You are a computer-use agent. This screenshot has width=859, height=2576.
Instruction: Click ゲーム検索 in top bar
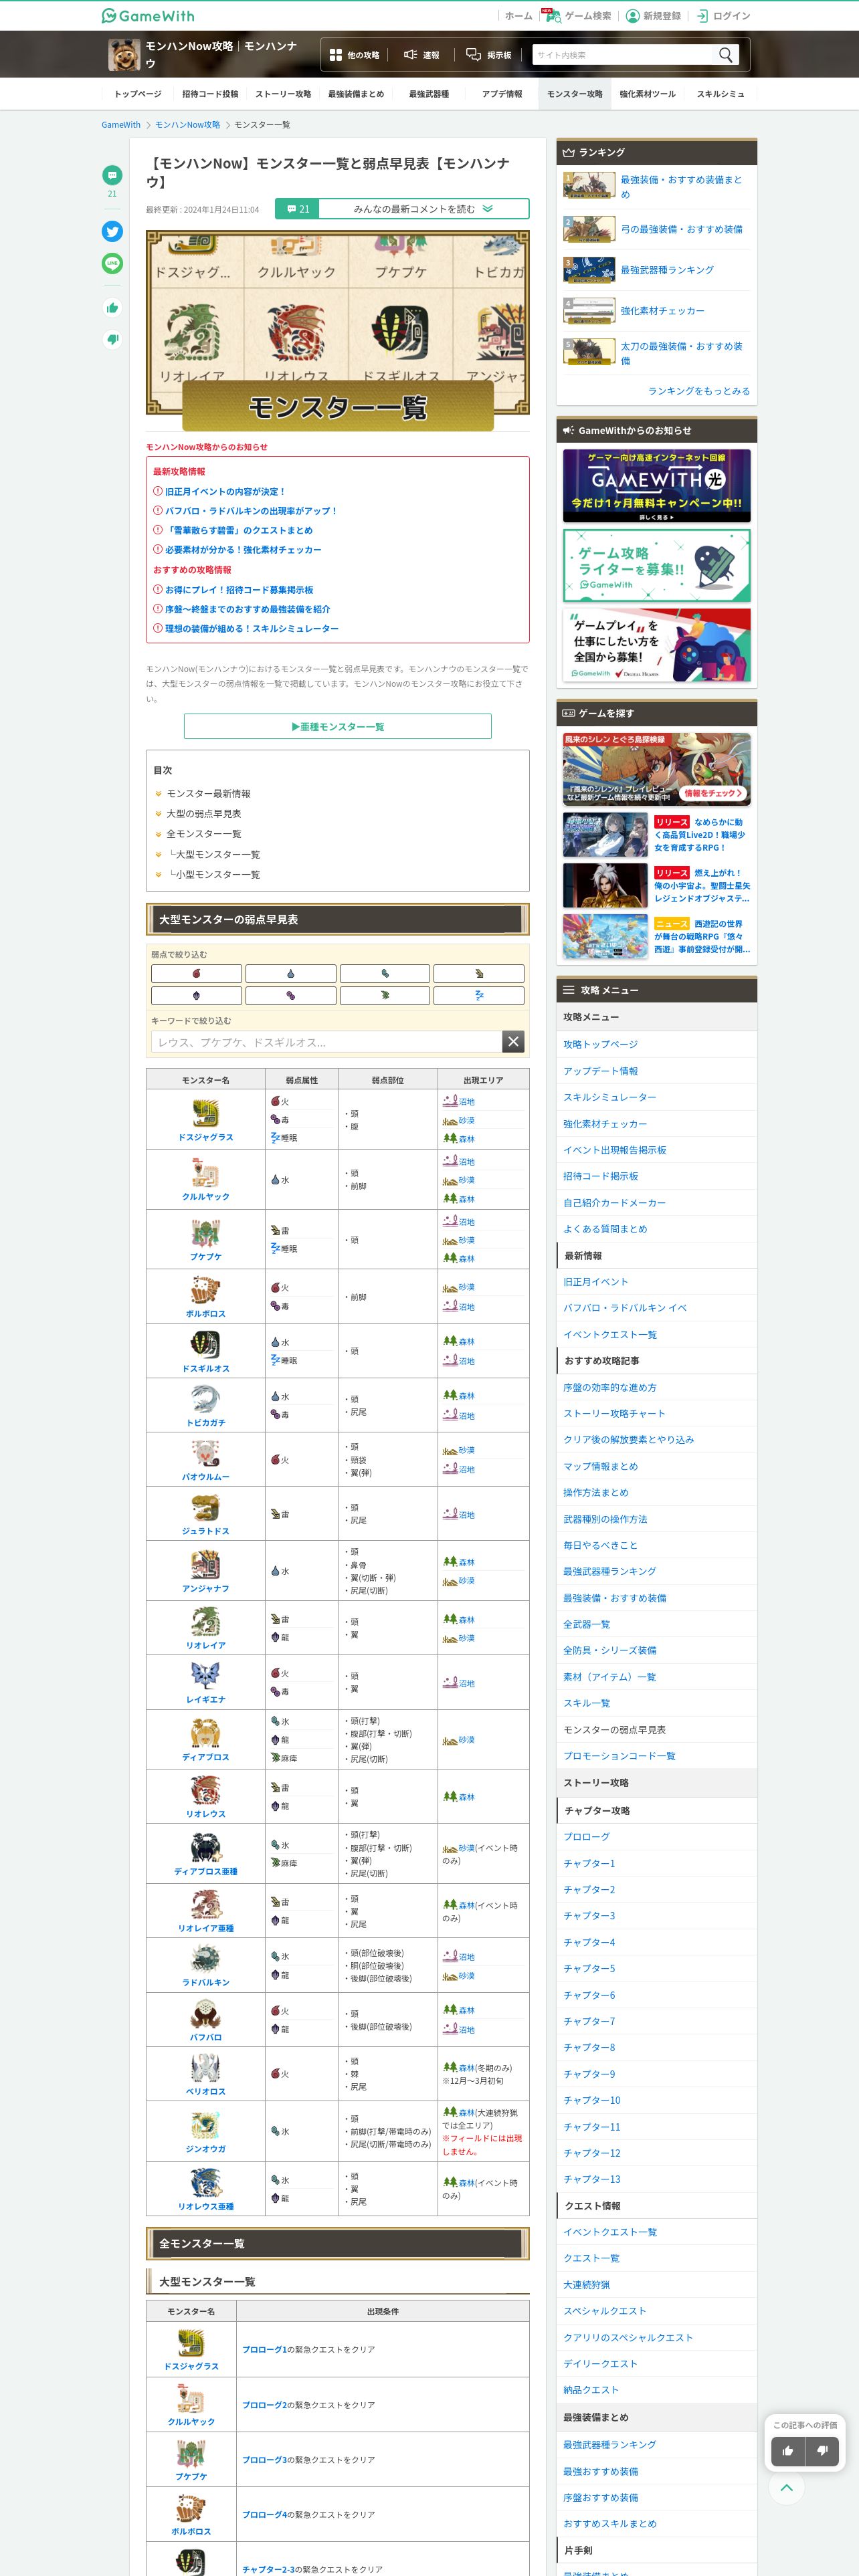click(x=578, y=15)
